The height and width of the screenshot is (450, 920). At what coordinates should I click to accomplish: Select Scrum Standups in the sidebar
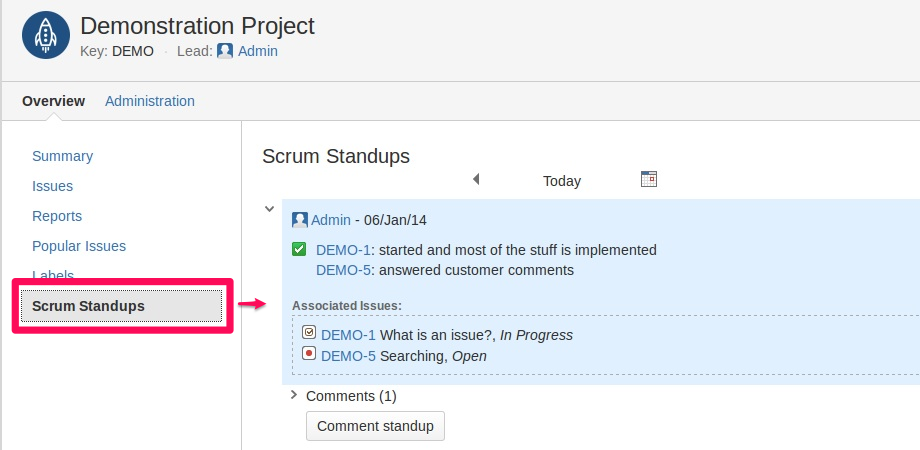pyautogui.click(x=122, y=306)
